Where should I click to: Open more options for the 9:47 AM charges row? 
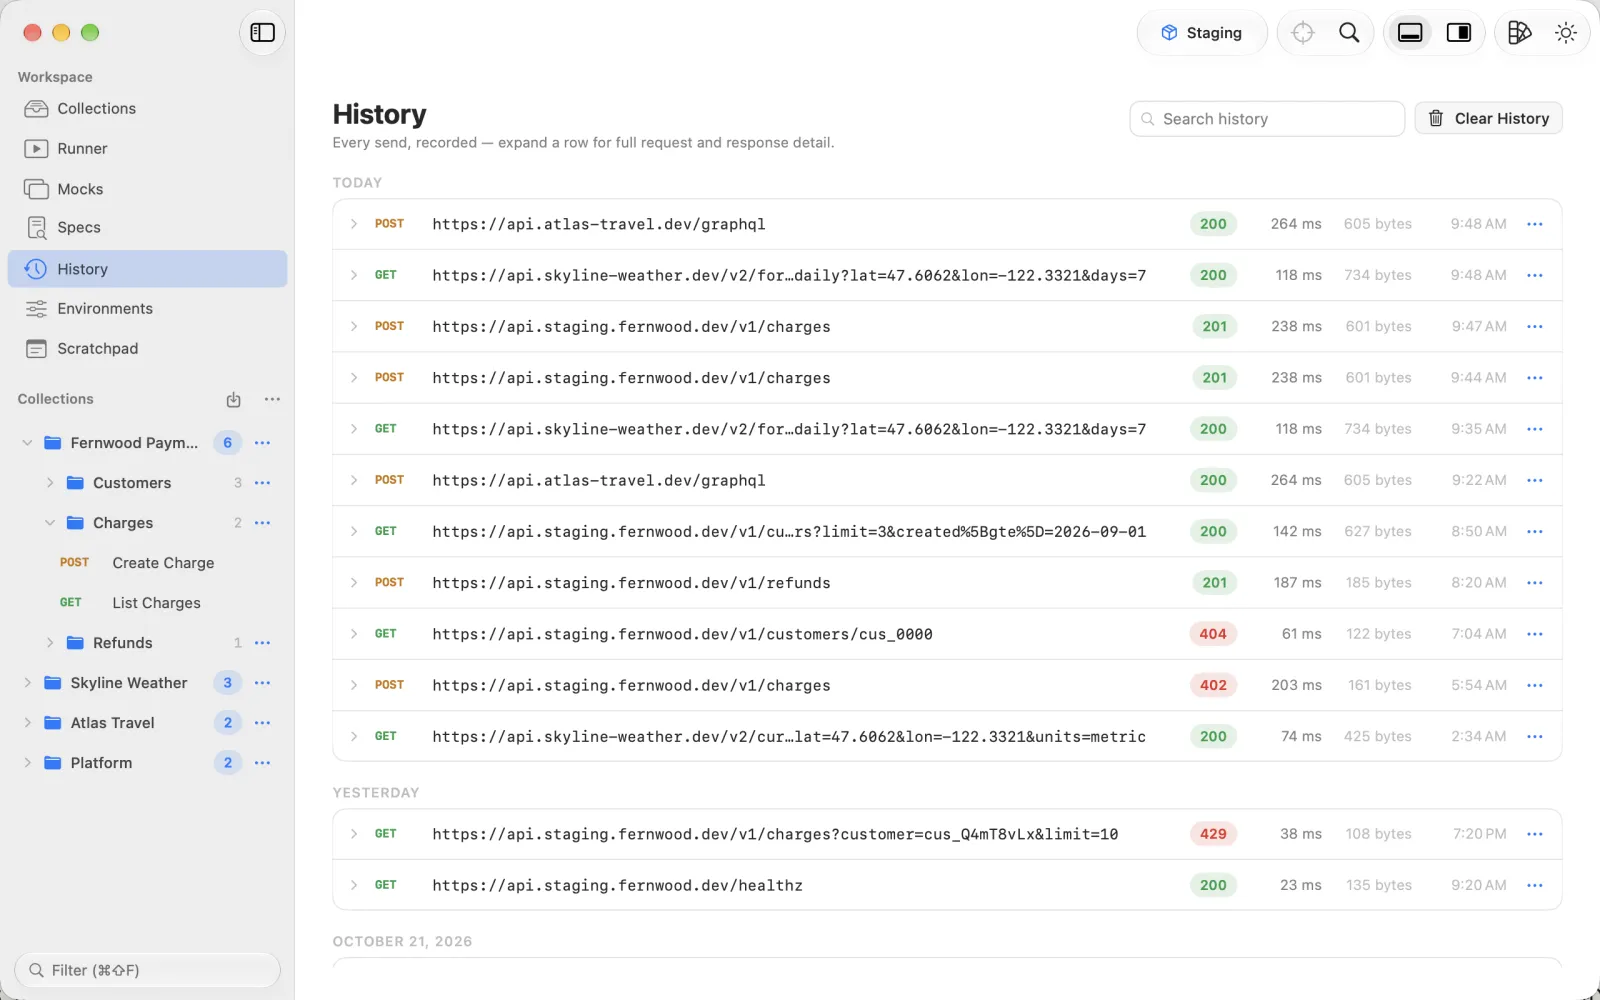pos(1535,327)
